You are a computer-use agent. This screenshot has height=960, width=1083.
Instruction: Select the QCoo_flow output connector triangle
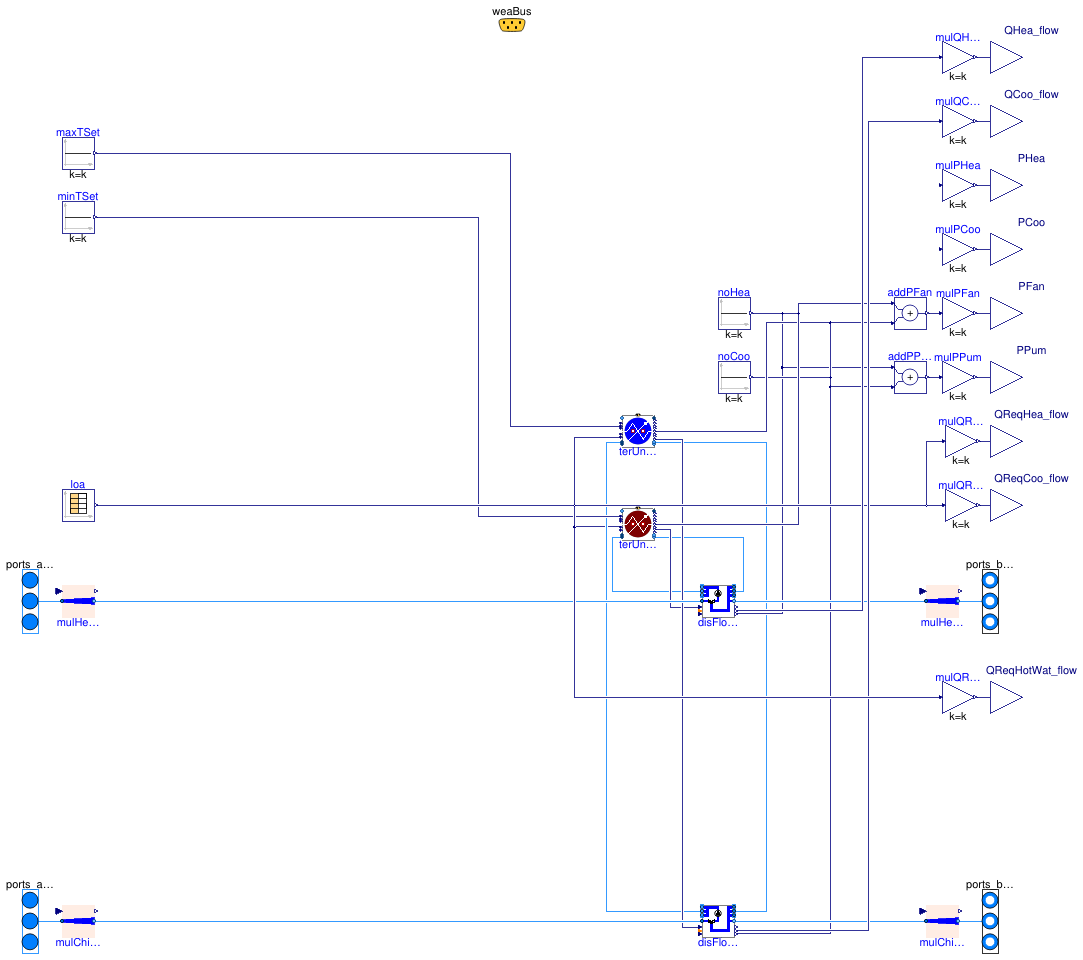(x=1006, y=122)
